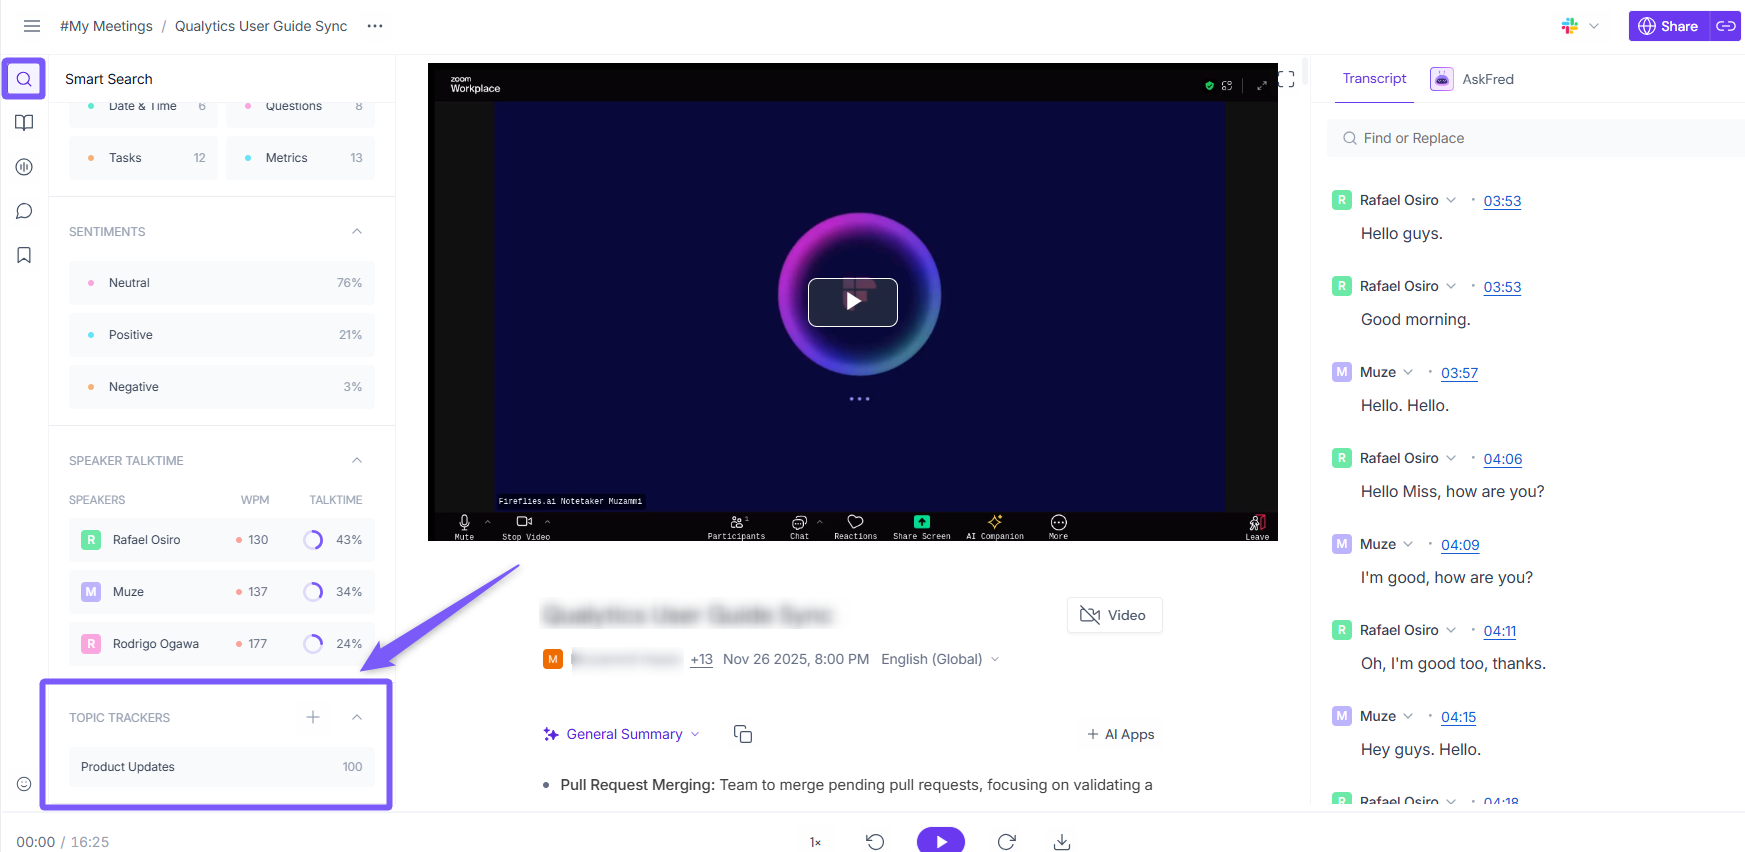The height and width of the screenshot is (852, 1745).
Task: Download the meeting recording
Action: click(x=1062, y=842)
